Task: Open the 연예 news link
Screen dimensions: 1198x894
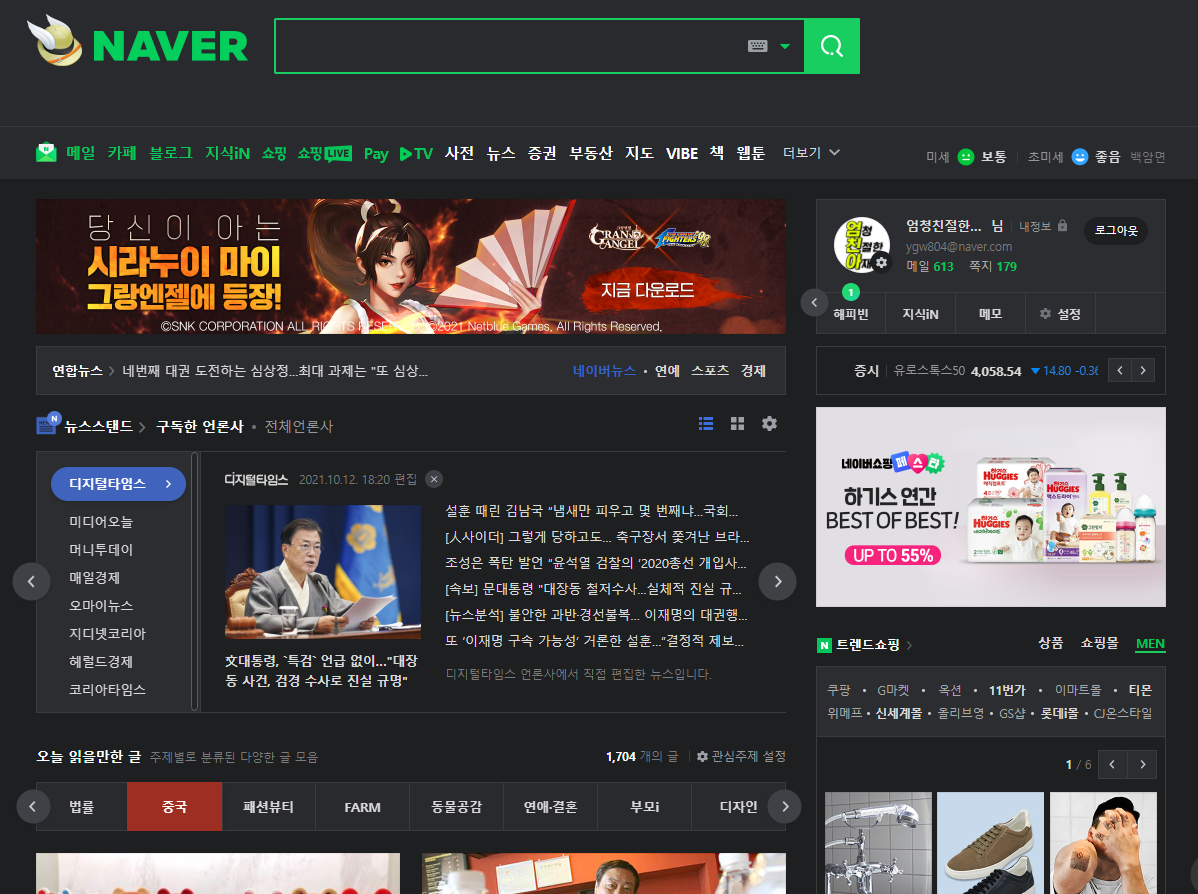Action: tap(667, 371)
